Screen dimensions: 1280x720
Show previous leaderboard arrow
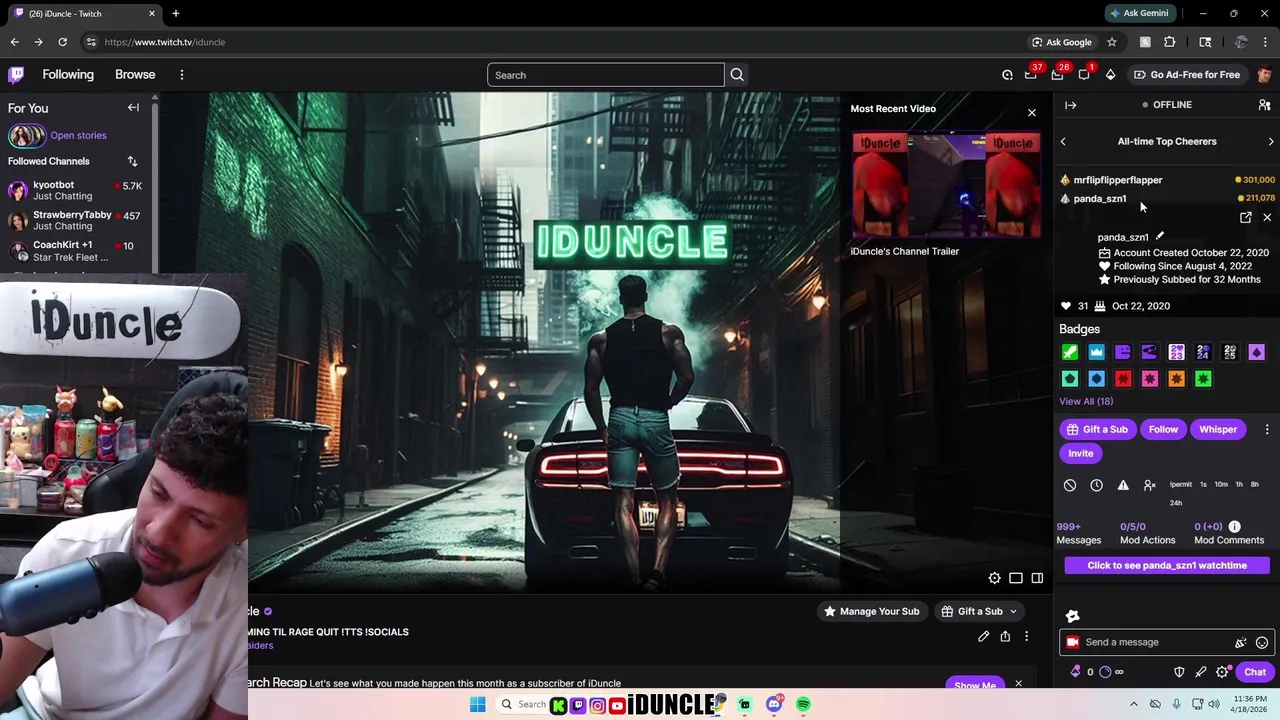1063,142
